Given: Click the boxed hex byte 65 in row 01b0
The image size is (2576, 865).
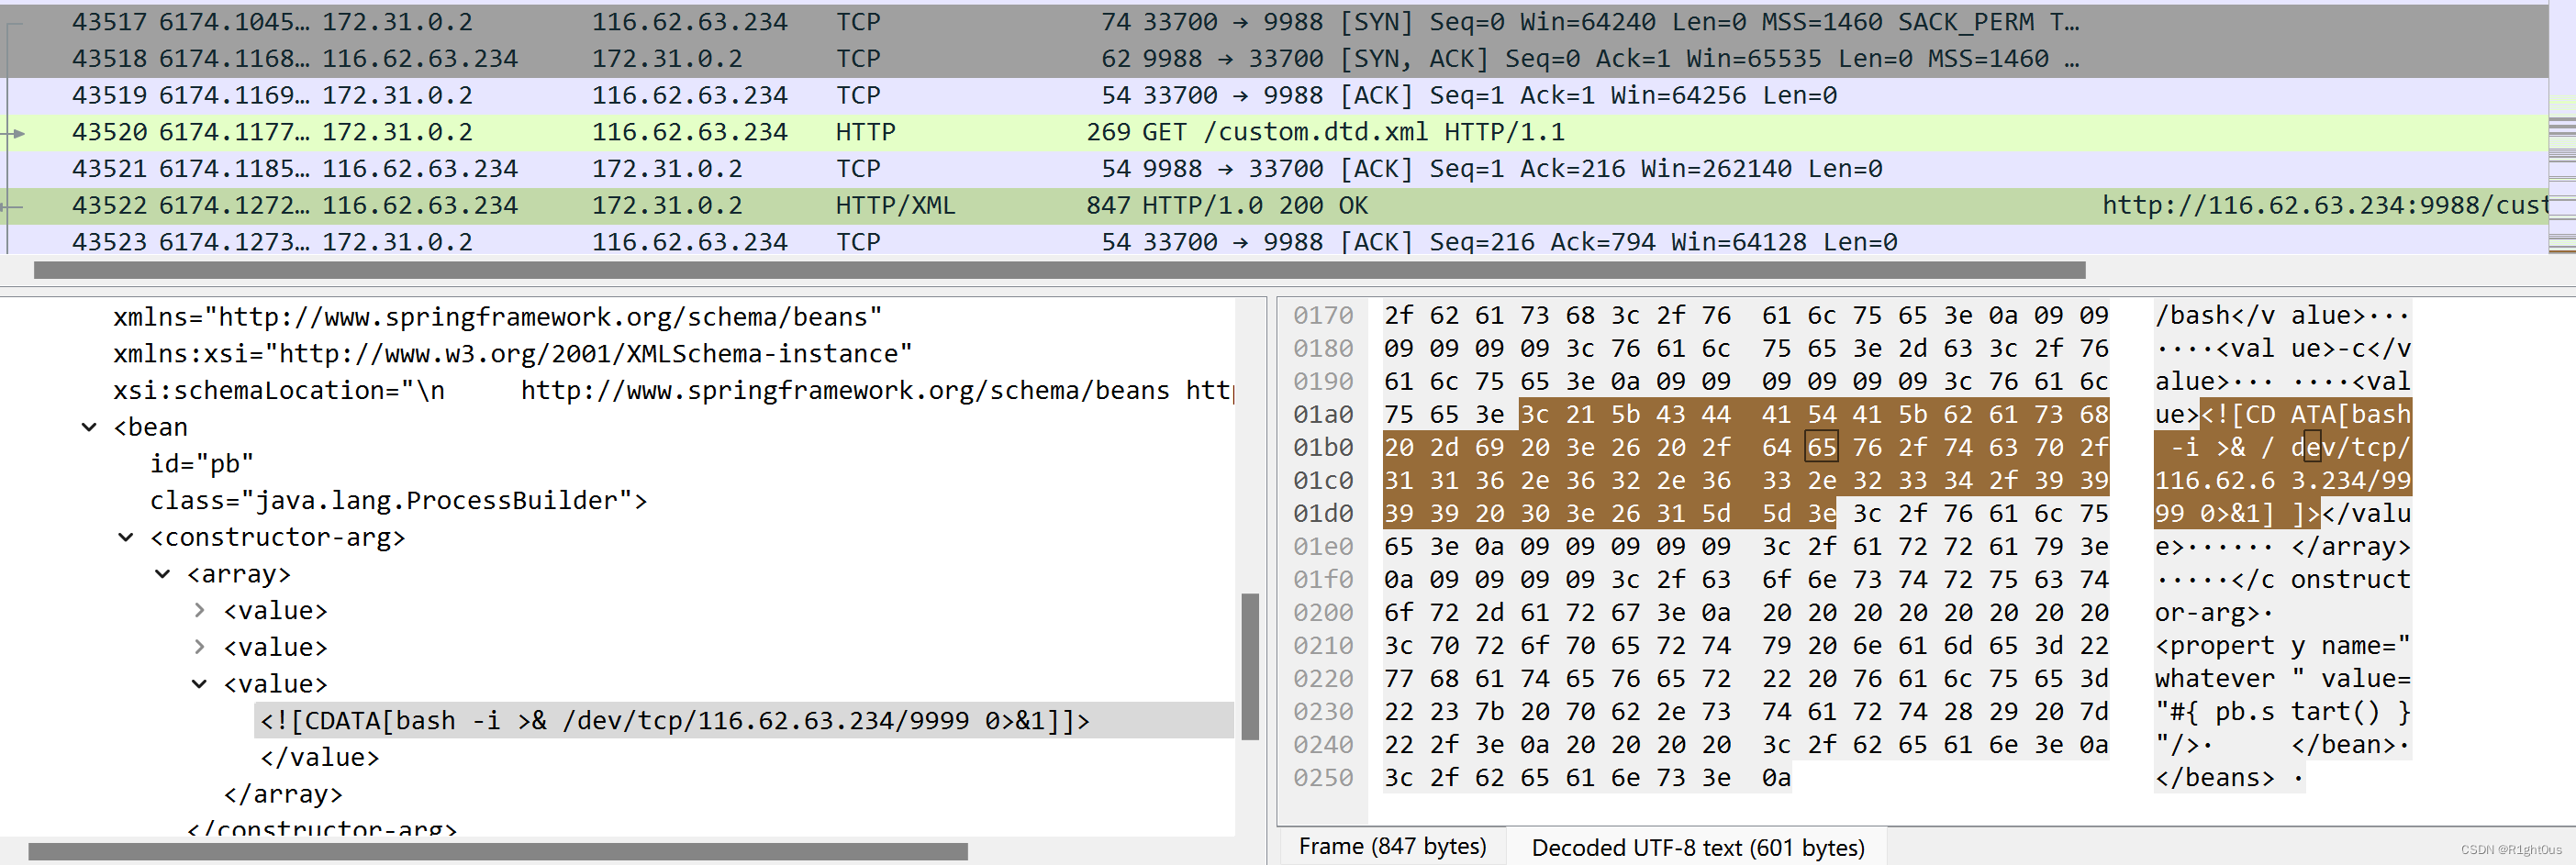Looking at the screenshot, I should (1821, 447).
